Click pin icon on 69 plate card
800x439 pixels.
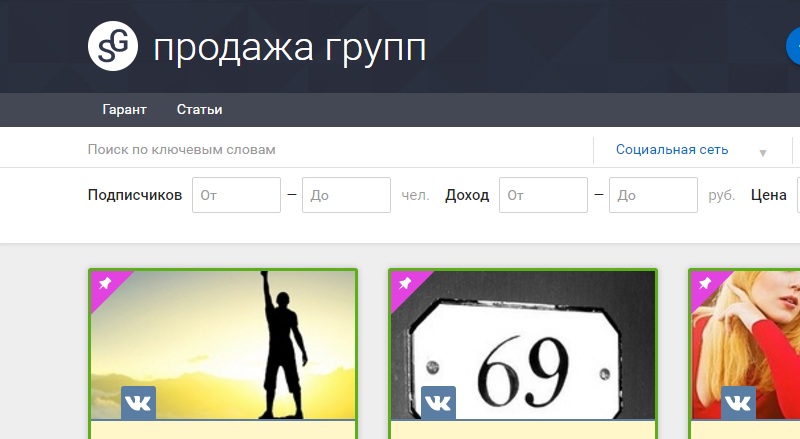405,283
